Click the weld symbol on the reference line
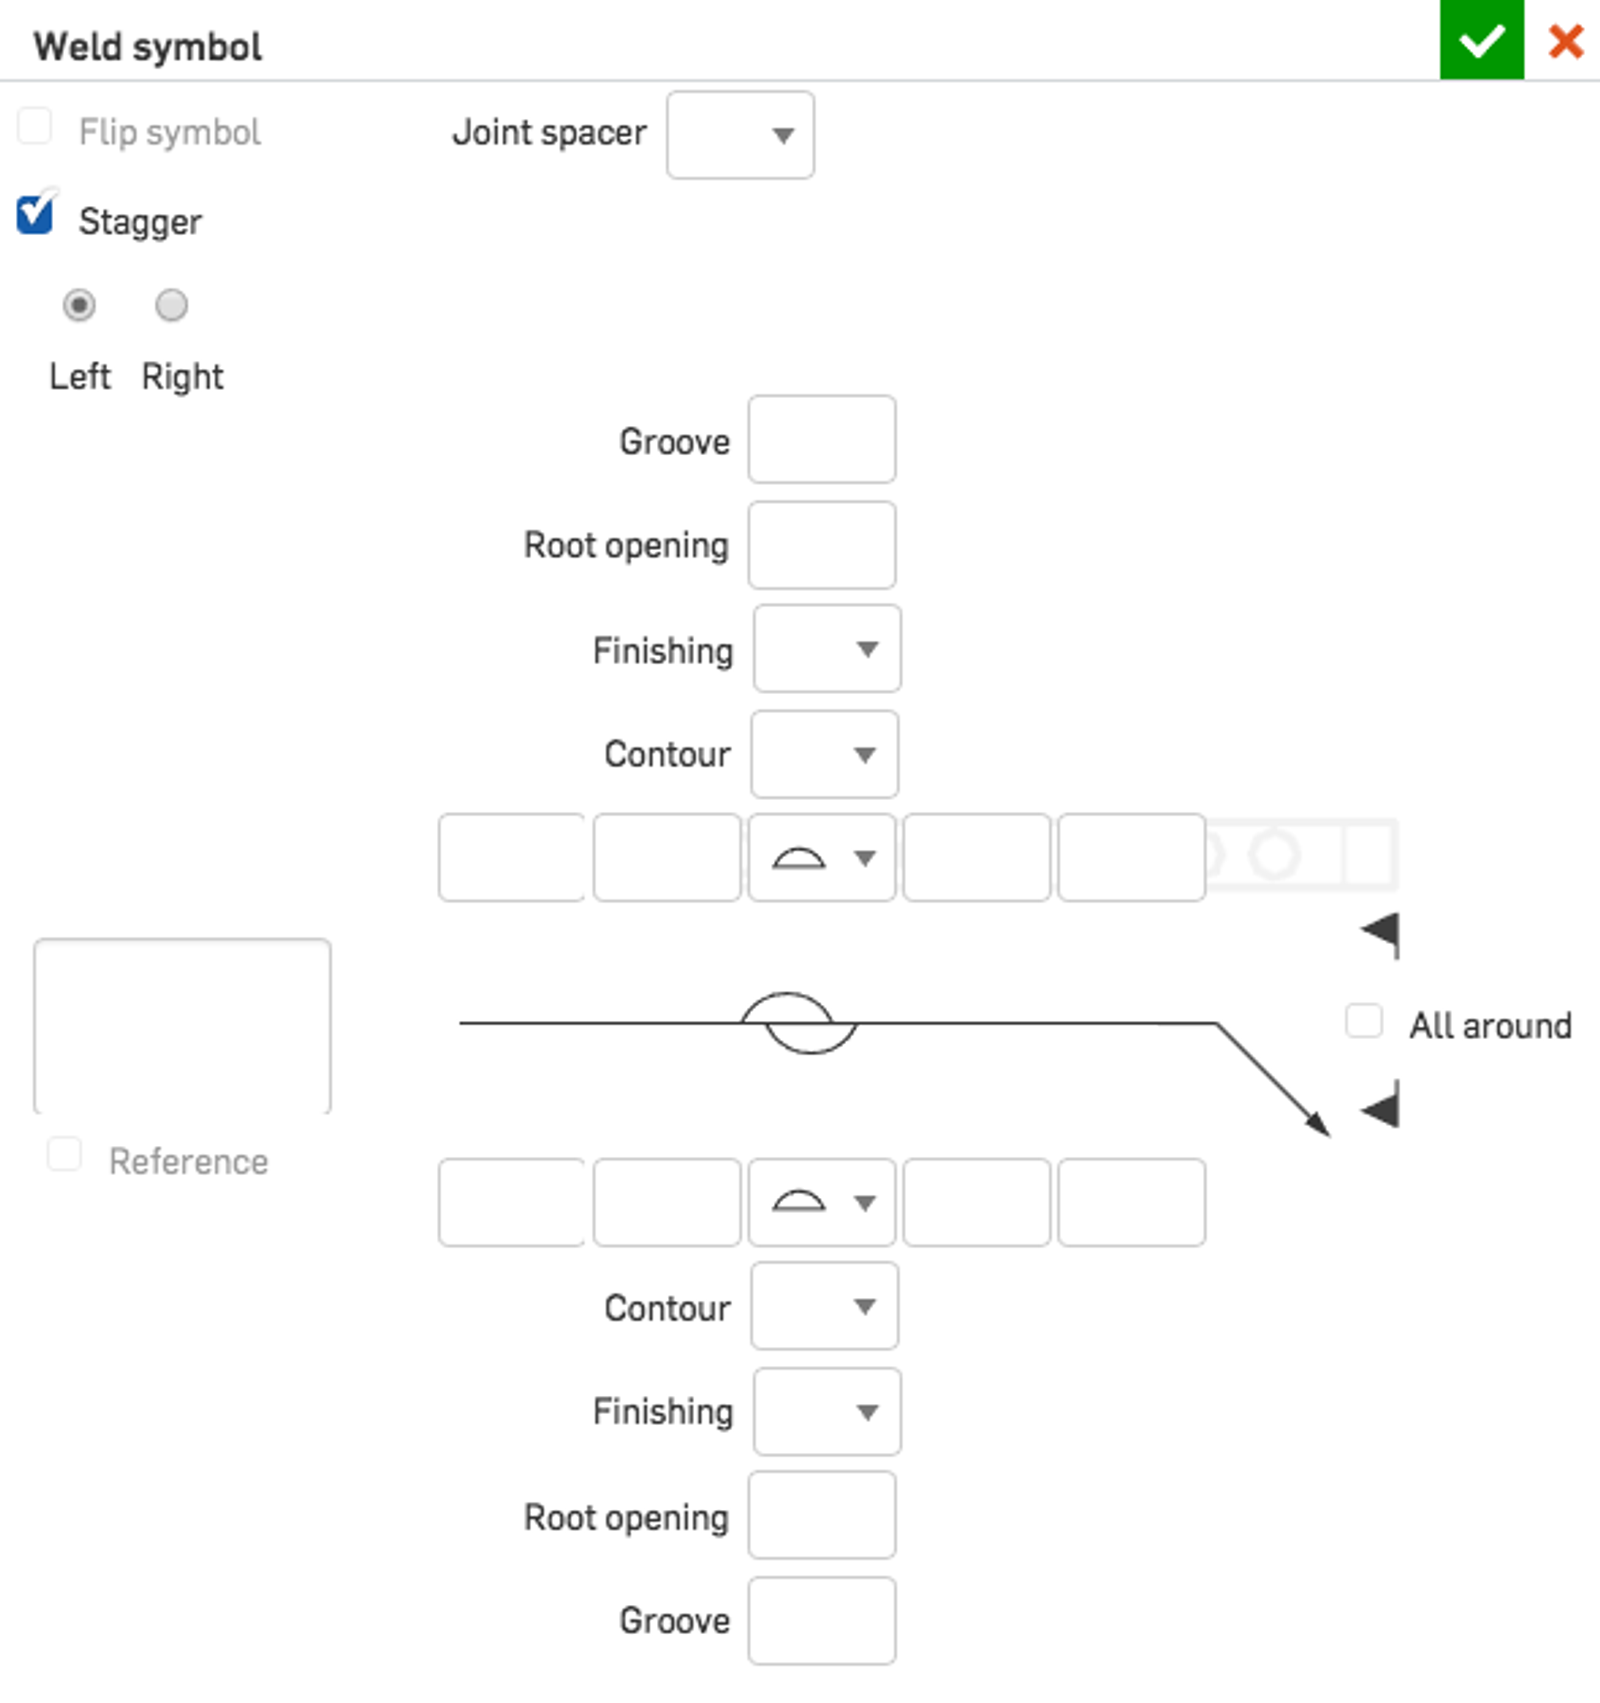Image resolution: width=1600 pixels, height=1703 pixels. [798, 1023]
